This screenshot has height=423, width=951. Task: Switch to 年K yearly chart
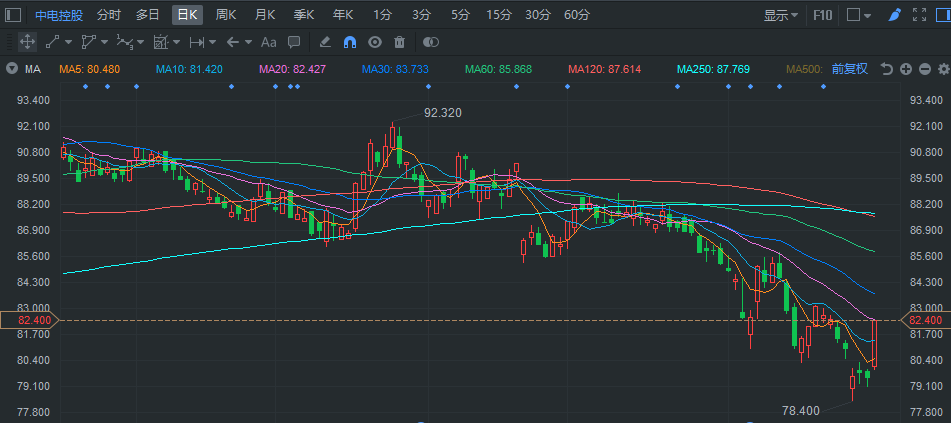pos(343,15)
